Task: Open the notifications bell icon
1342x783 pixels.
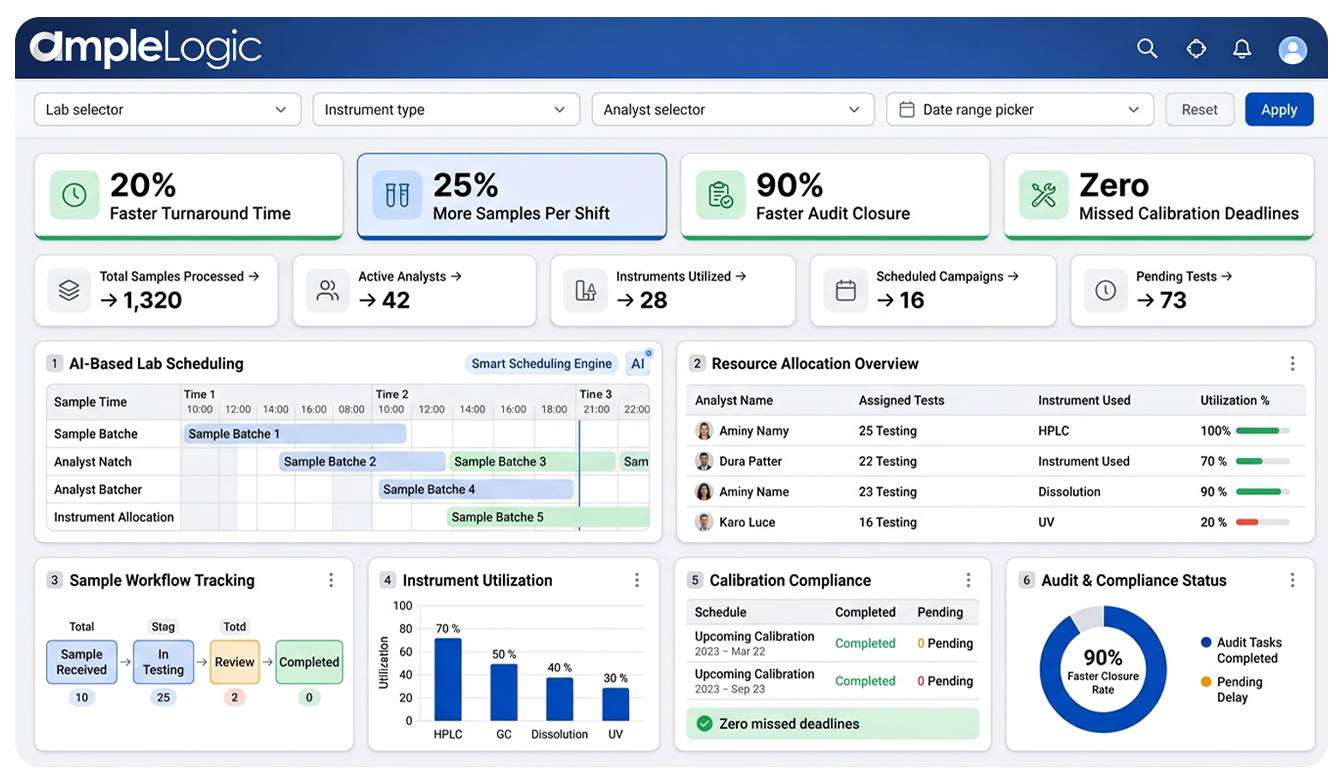Action: pos(1242,49)
